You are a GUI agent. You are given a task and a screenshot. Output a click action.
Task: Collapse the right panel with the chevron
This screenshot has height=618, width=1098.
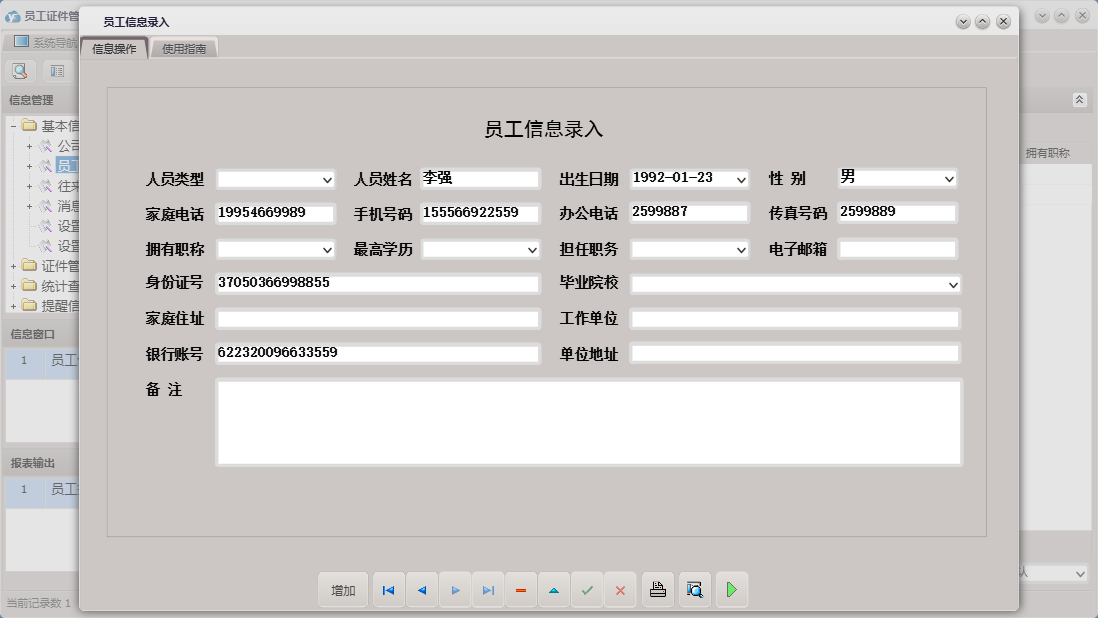tap(1078, 99)
